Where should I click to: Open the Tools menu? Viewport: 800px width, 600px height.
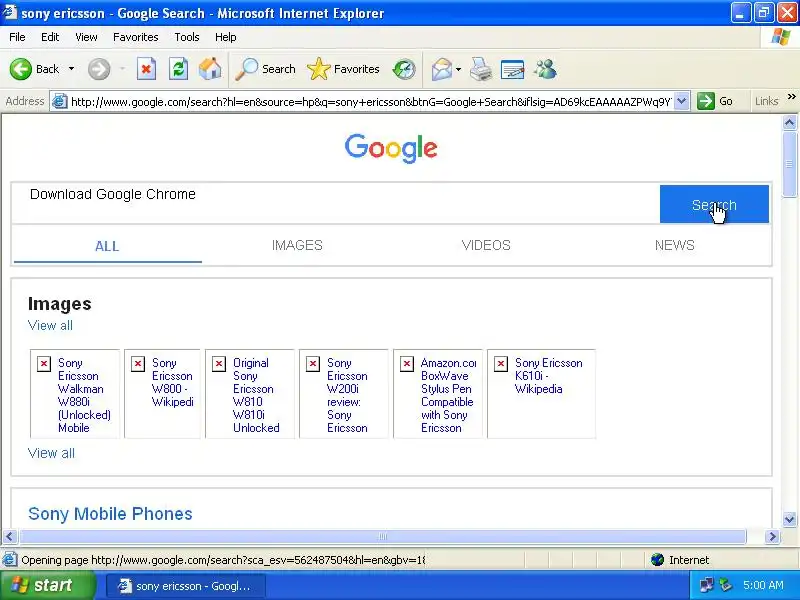pos(187,37)
